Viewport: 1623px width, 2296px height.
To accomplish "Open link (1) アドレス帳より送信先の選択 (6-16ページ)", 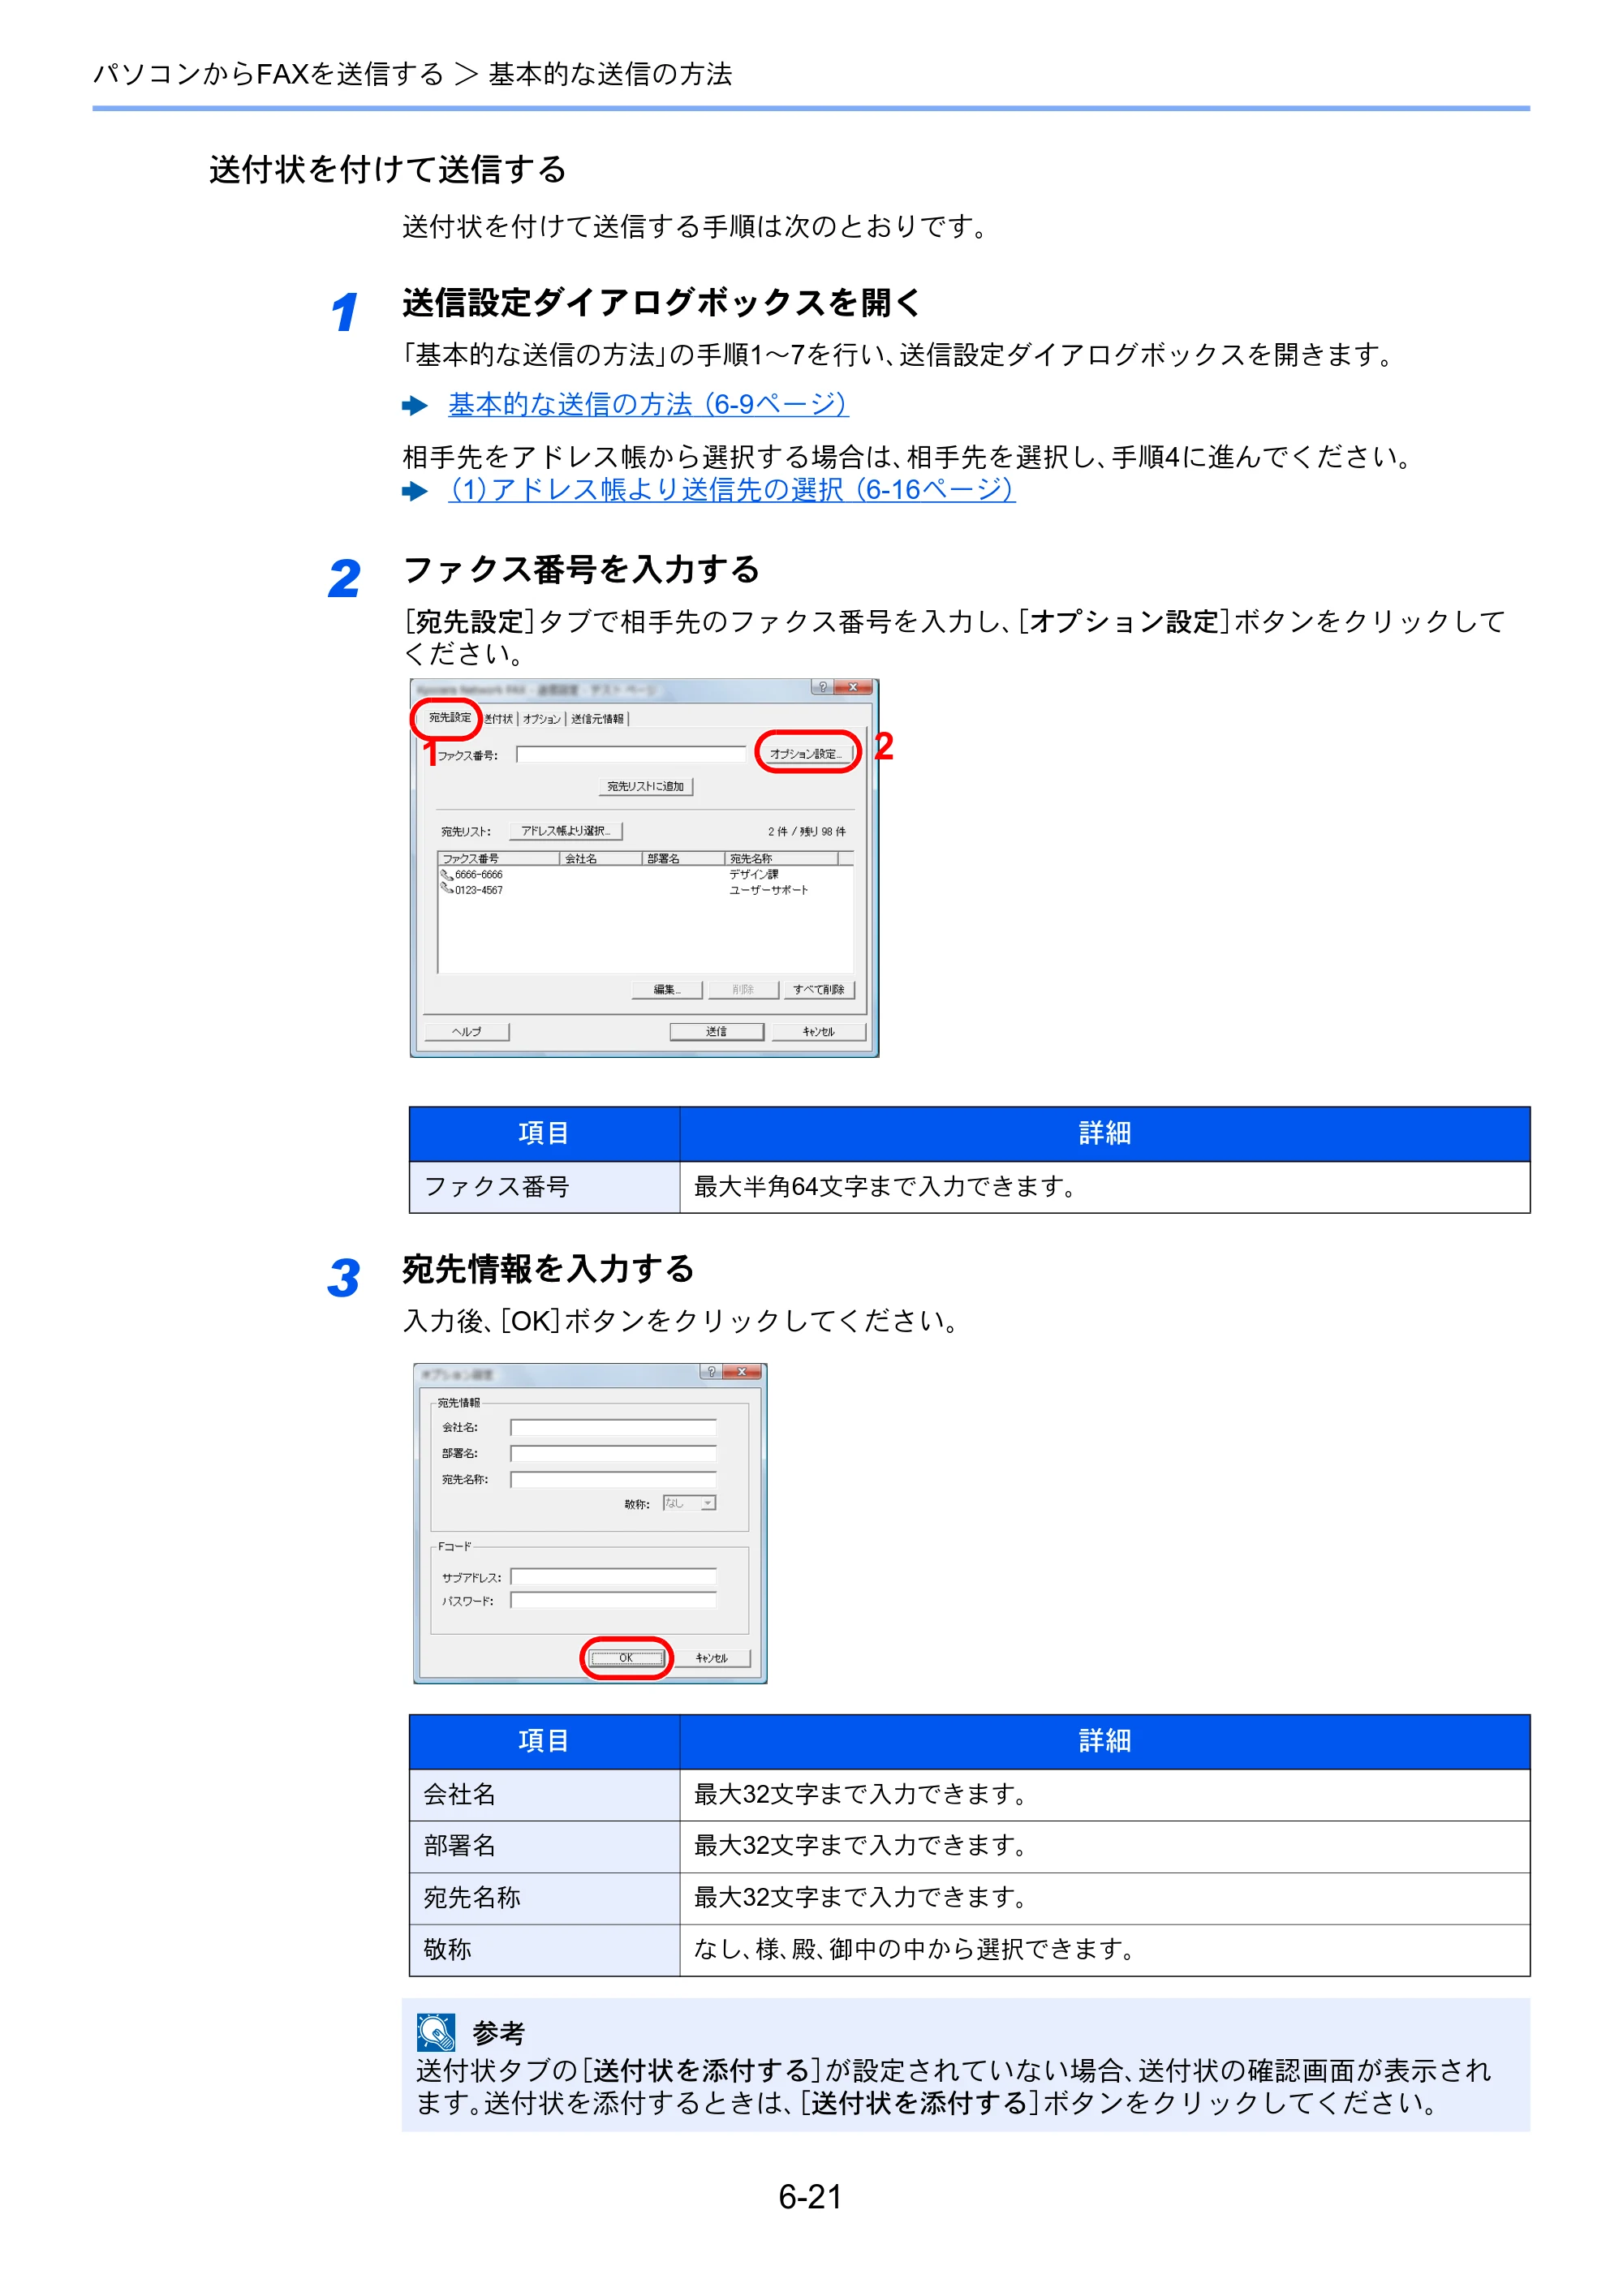I will (x=732, y=490).
